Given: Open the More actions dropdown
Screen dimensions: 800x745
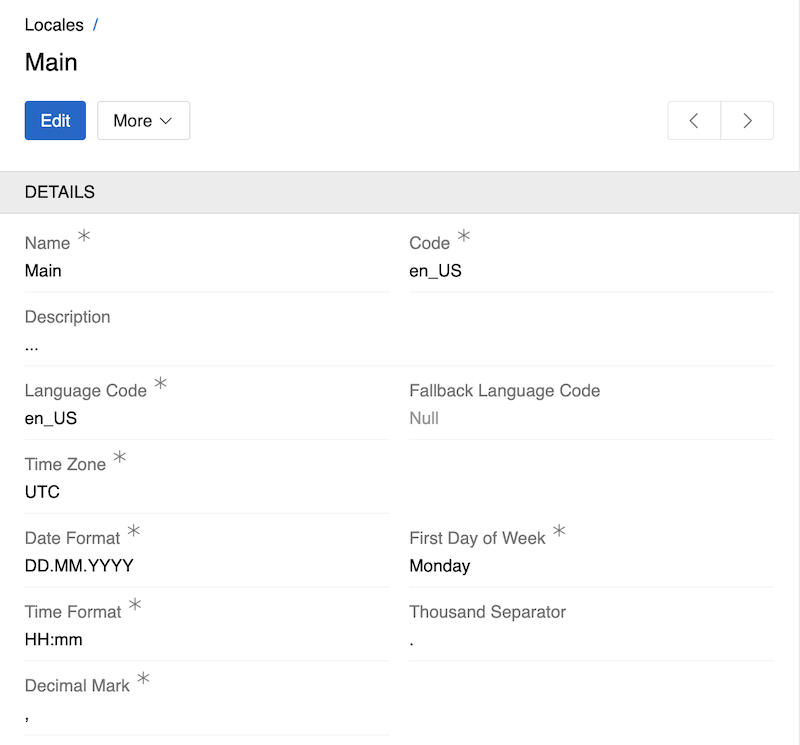Looking at the screenshot, I should [143, 121].
